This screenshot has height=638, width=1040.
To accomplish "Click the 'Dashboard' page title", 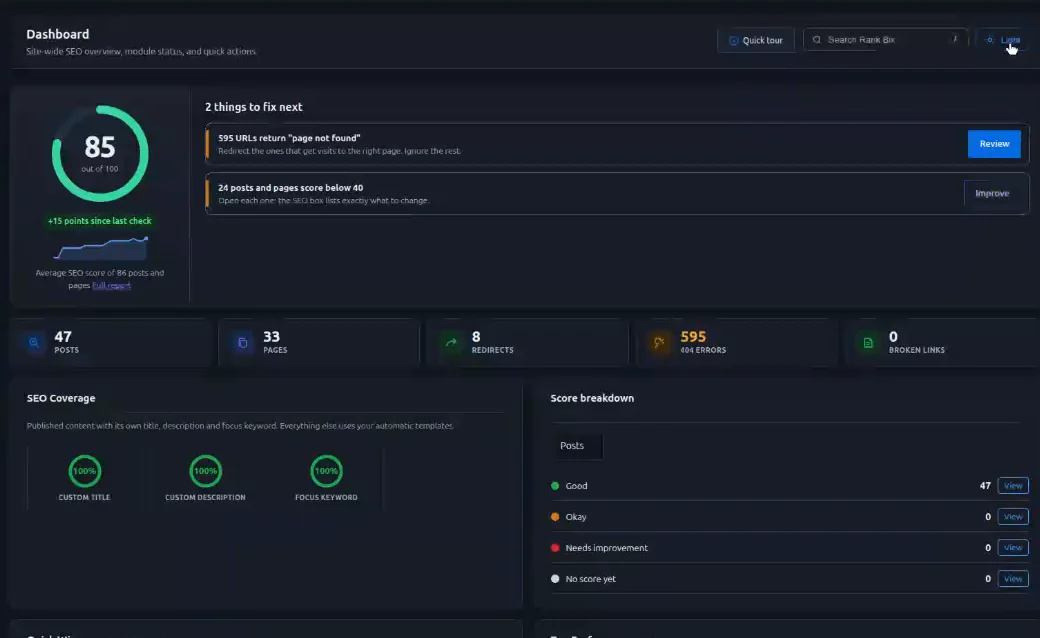I will coord(58,34).
